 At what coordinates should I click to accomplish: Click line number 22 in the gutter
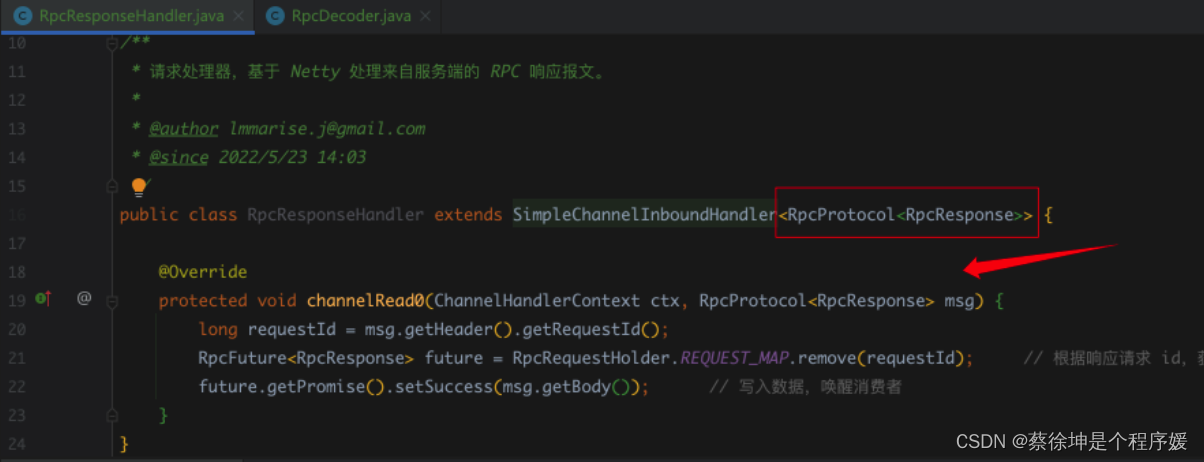(x=15, y=386)
